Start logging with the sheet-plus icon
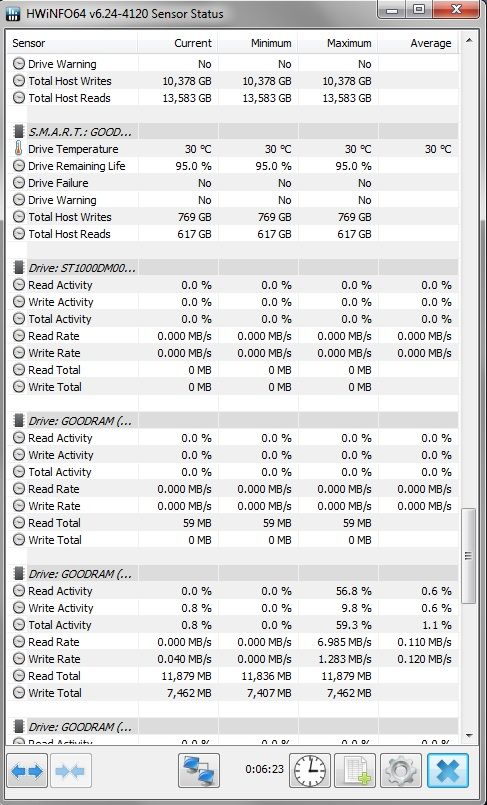The image size is (487, 805). 355,770
